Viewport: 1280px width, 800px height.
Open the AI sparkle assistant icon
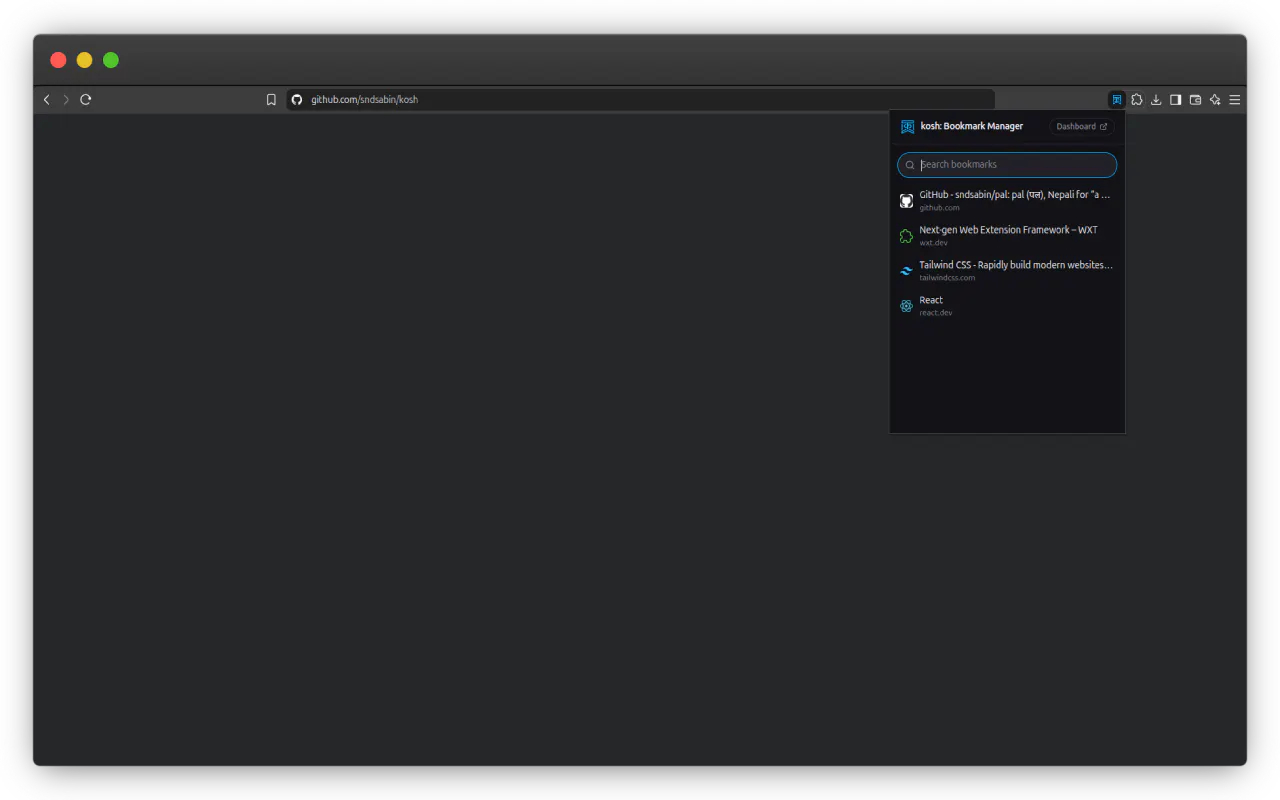pyautogui.click(x=1215, y=100)
